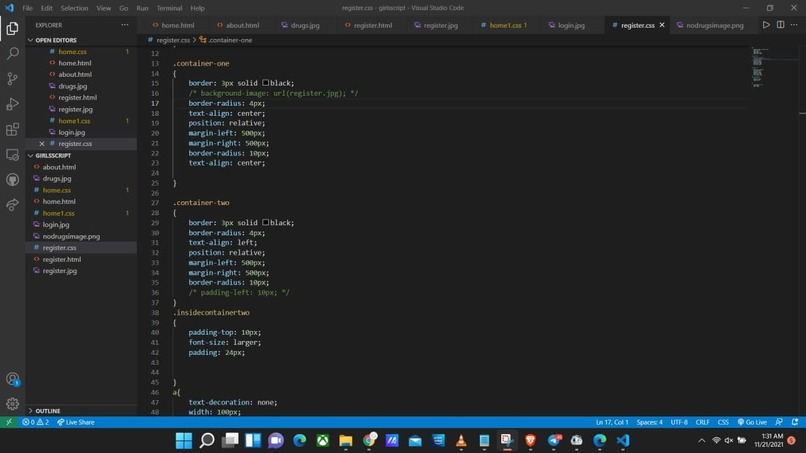Screen dimensions: 806x453
Task: Open the Search view in activity bar
Action: [x=12, y=53]
